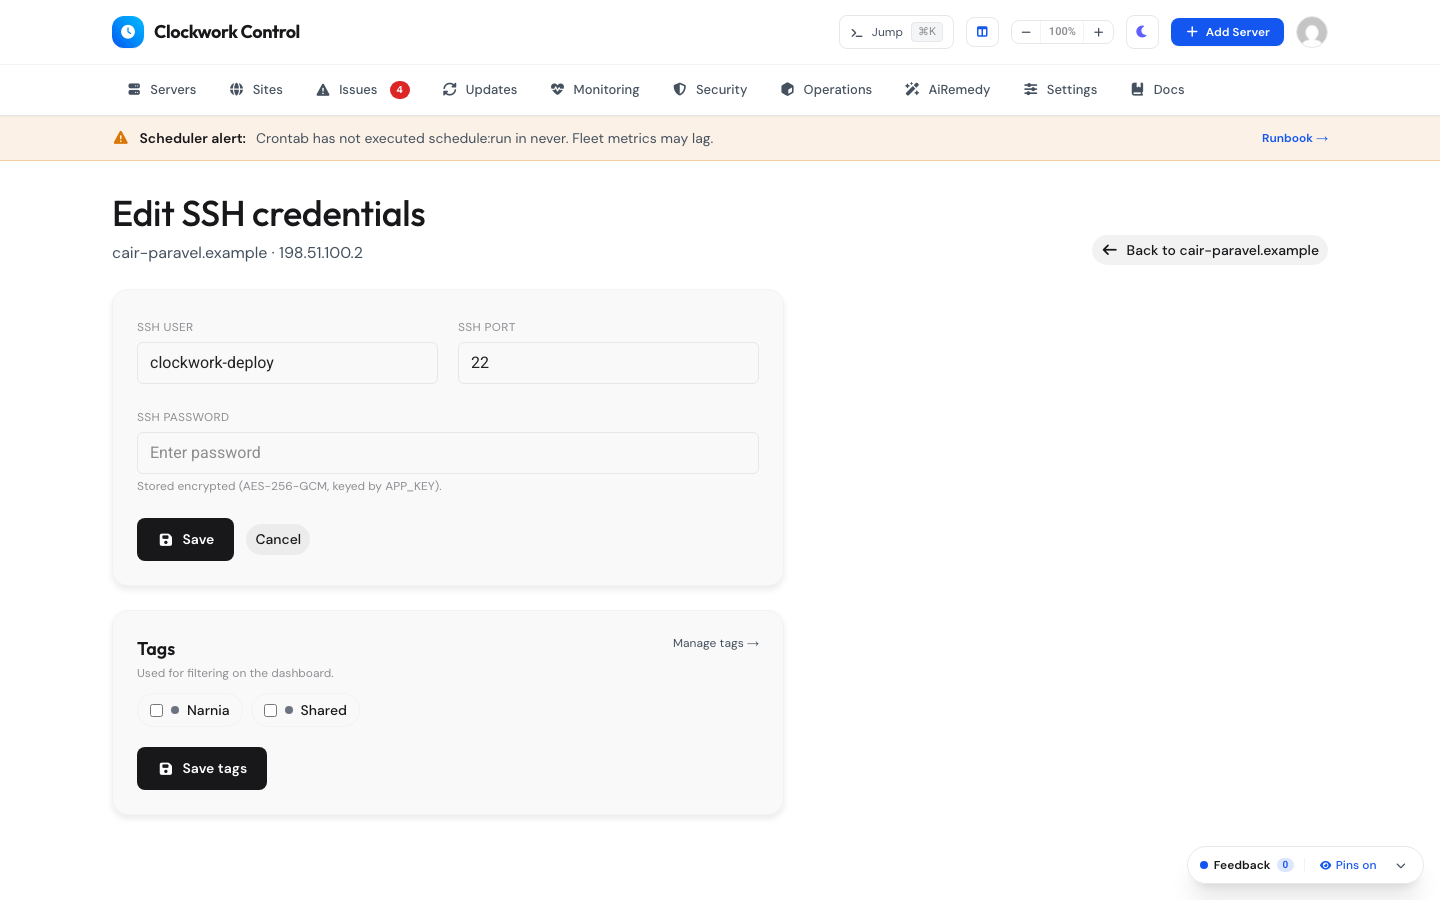Switch to dark mode with moon icon

pos(1142,32)
